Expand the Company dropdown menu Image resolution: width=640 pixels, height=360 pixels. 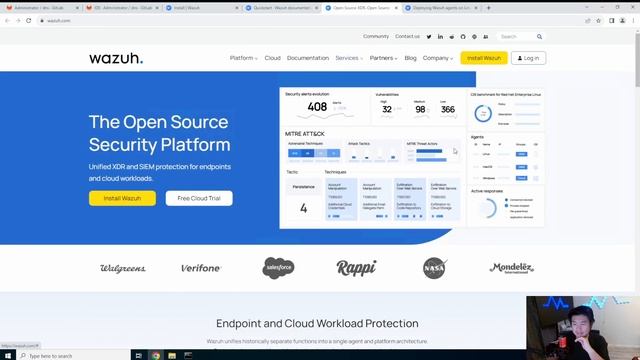(x=438, y=58)
